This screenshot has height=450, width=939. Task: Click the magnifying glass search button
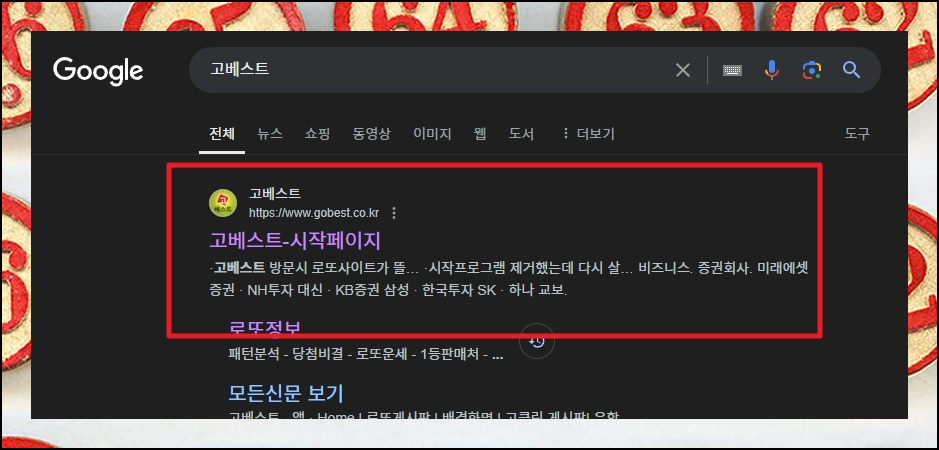point(851,70)
